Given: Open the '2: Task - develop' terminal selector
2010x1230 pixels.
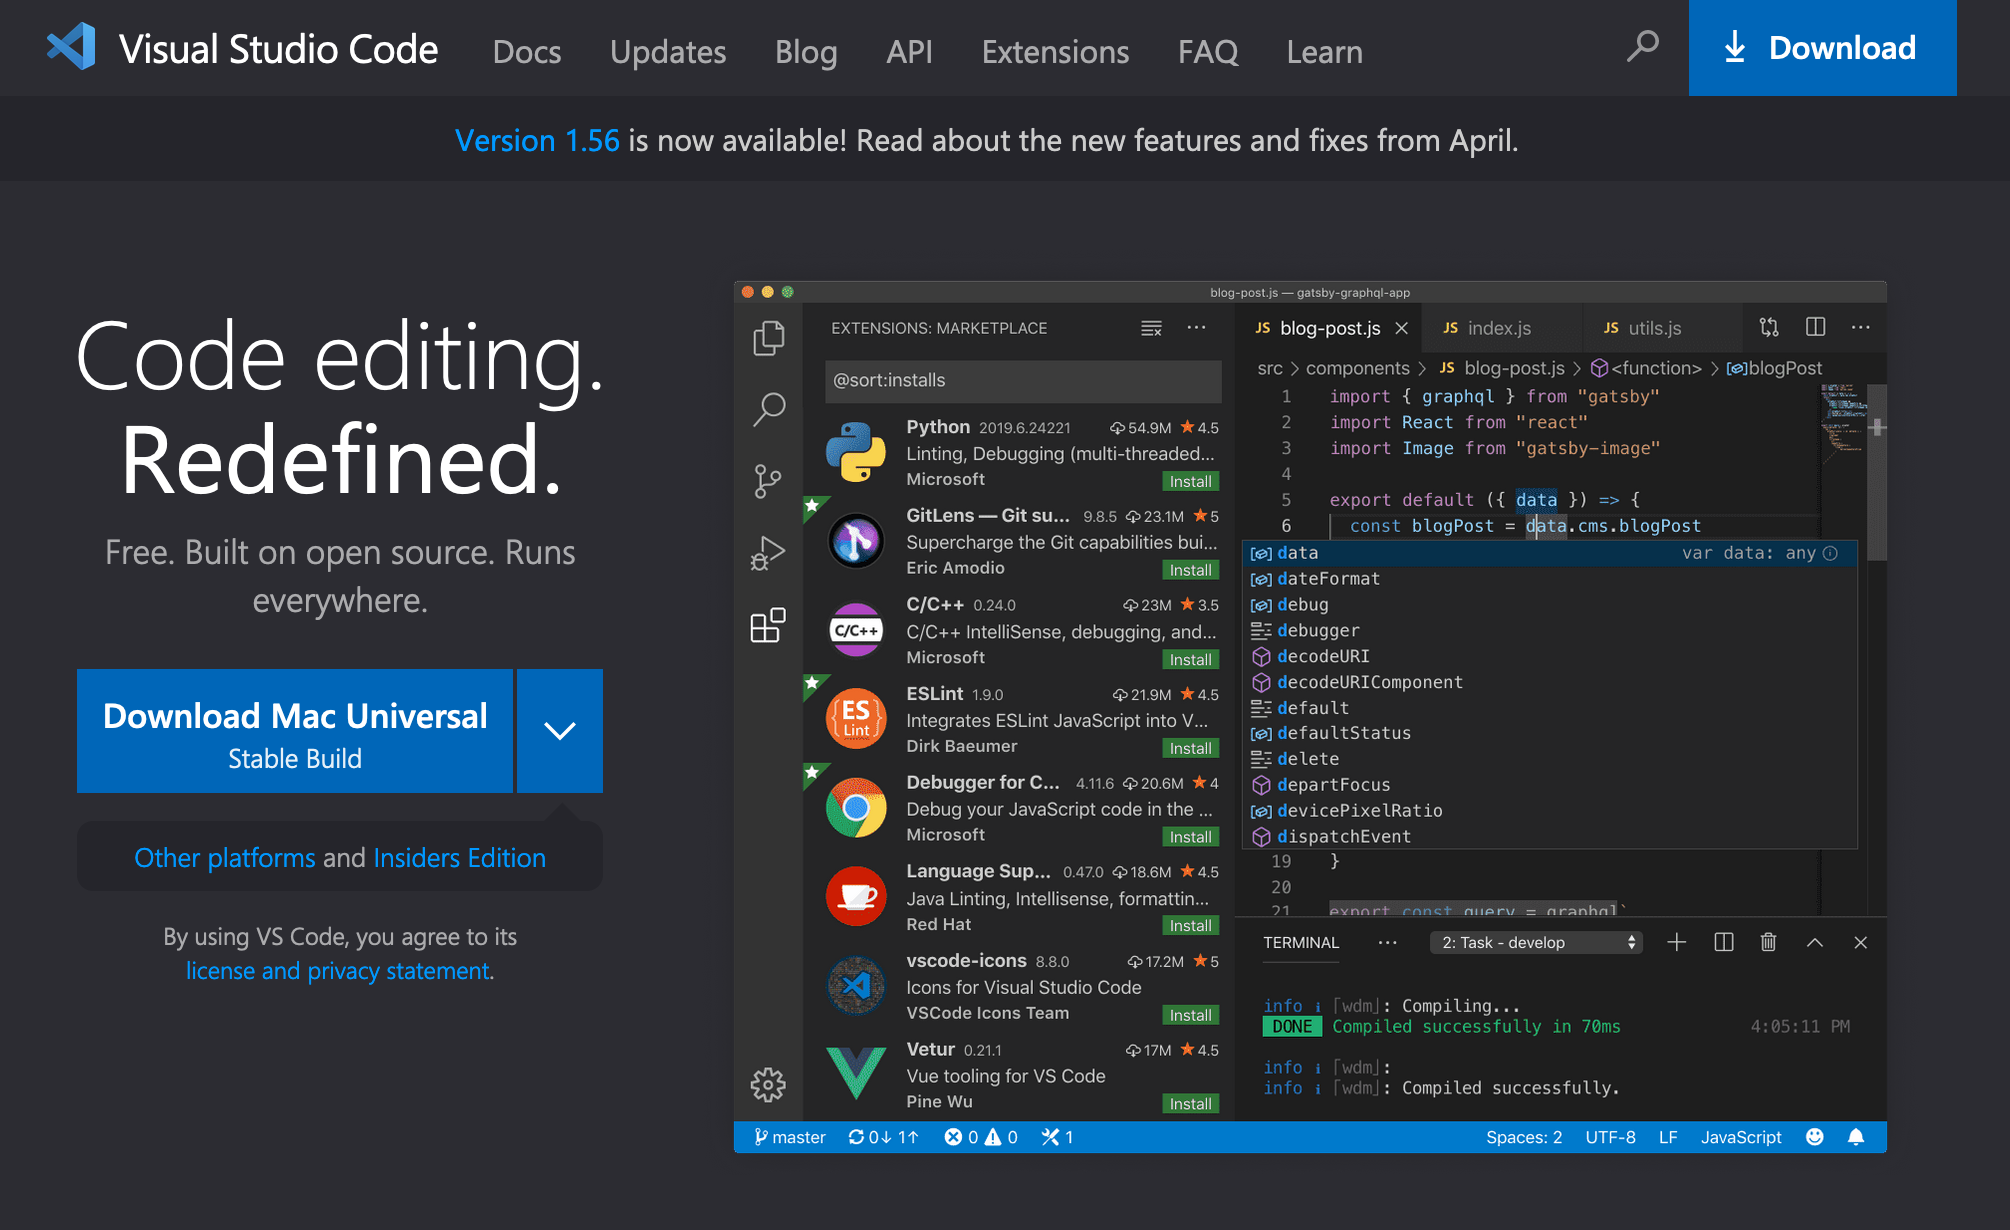Looking at the screenshot, I should click(1536, 942).
